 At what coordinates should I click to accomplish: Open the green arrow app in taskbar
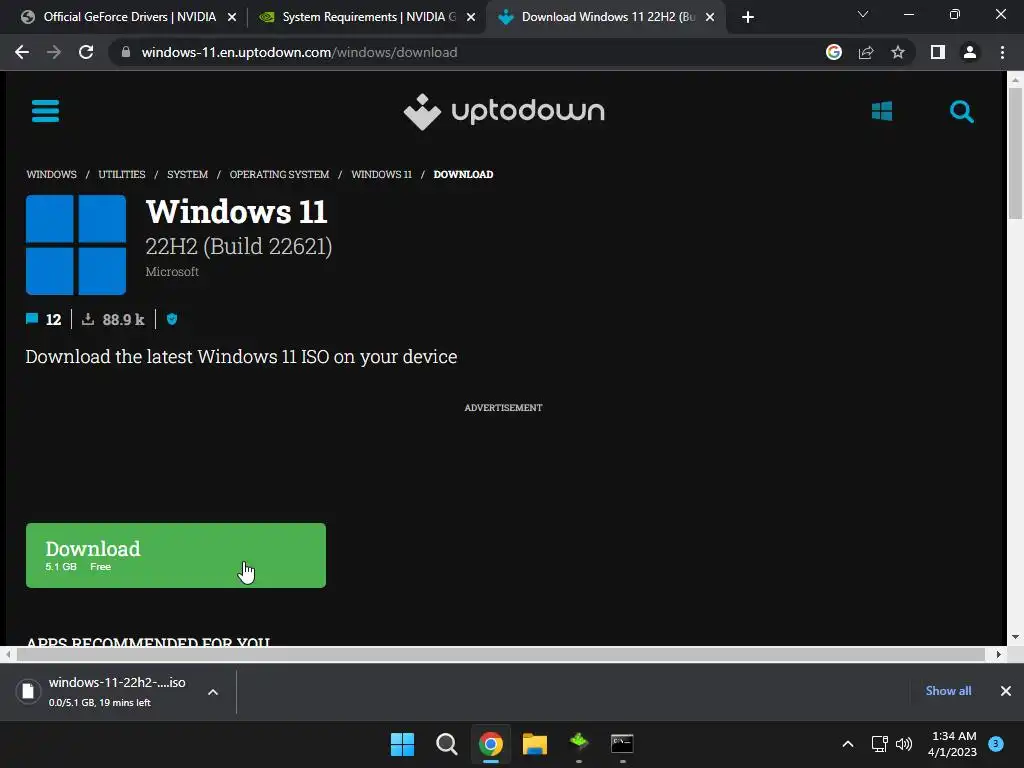[x=579, y=744]
